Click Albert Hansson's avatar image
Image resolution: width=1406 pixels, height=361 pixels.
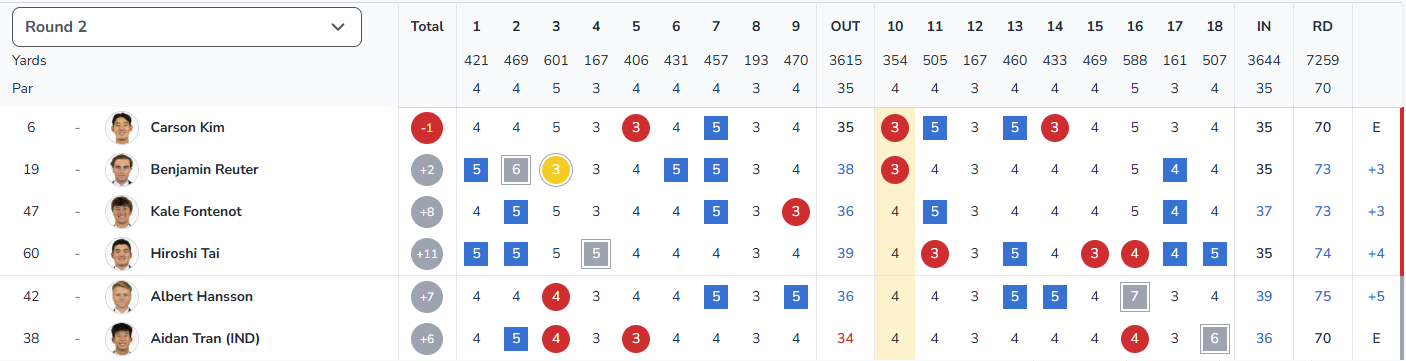(121, 297)
